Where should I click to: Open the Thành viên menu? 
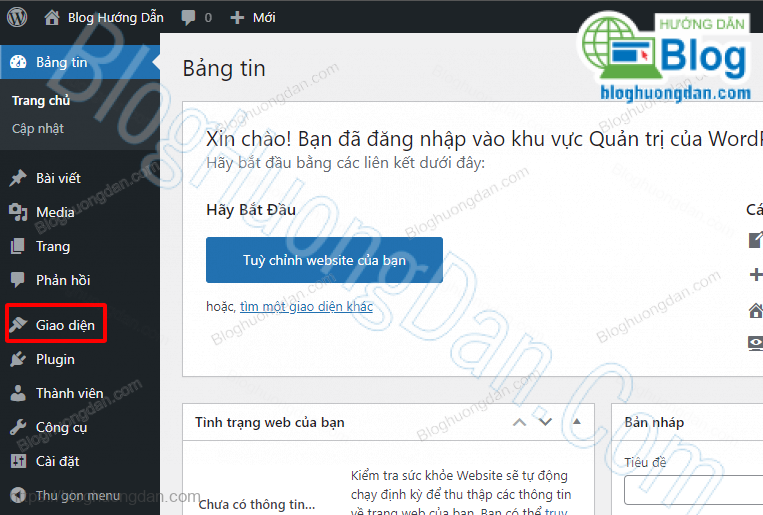point(70,393)
